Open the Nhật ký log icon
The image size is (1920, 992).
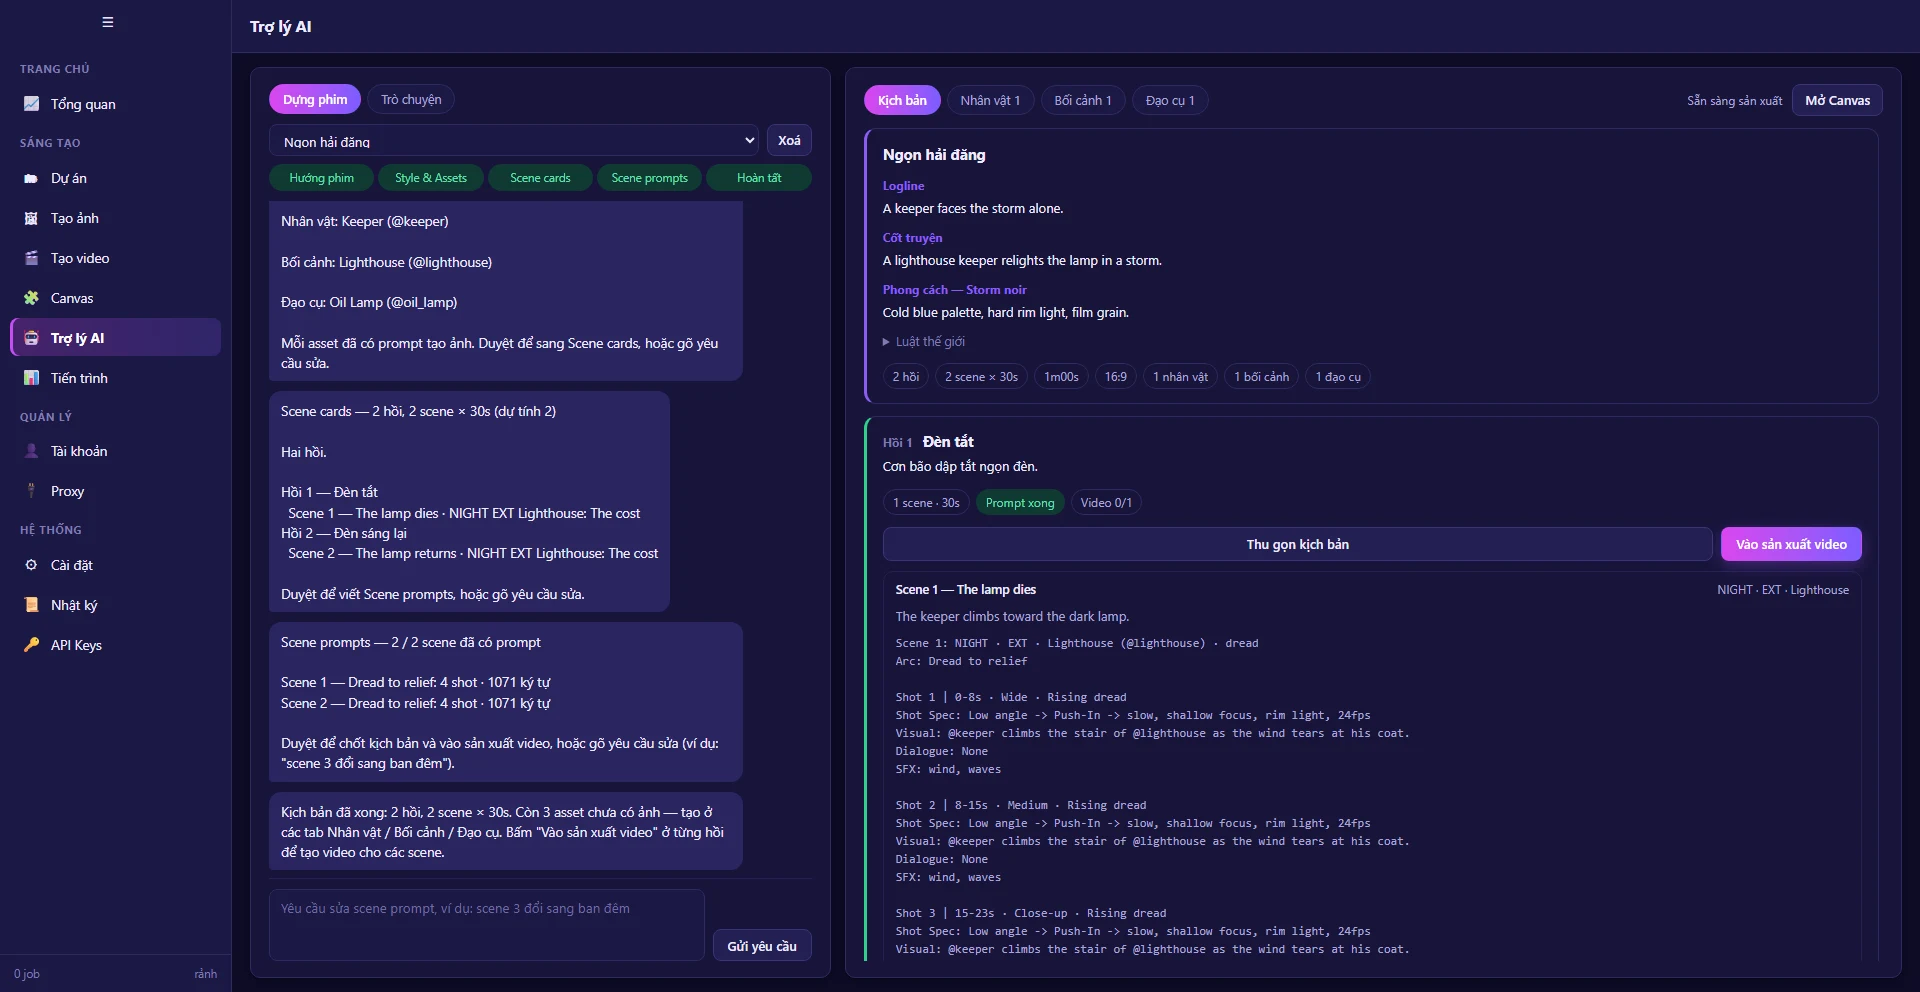pyautogui.click(x=31, y=605)
